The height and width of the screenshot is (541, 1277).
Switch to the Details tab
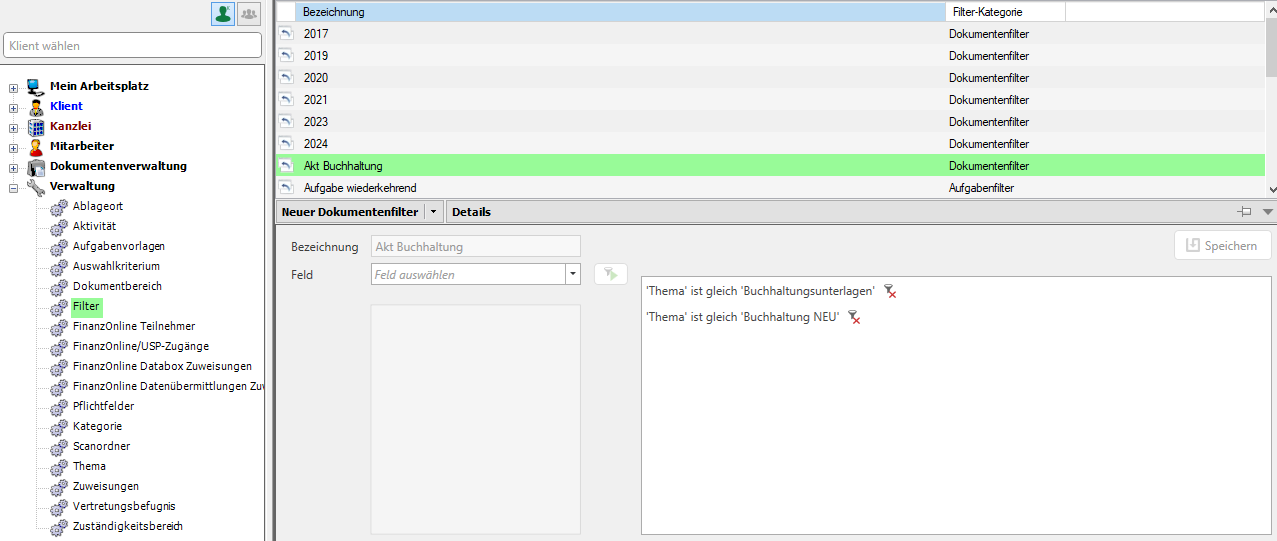471,212
